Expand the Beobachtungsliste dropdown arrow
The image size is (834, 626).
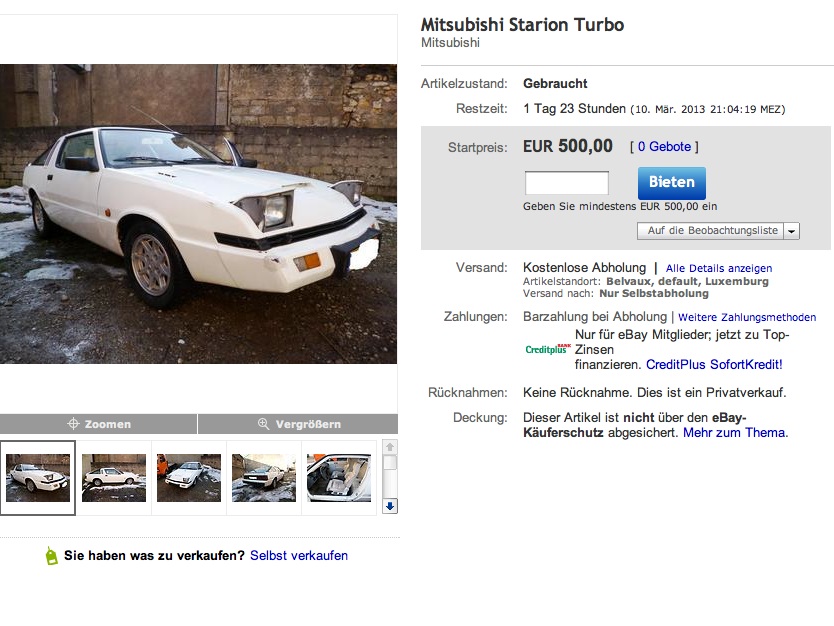pos(791,231)
